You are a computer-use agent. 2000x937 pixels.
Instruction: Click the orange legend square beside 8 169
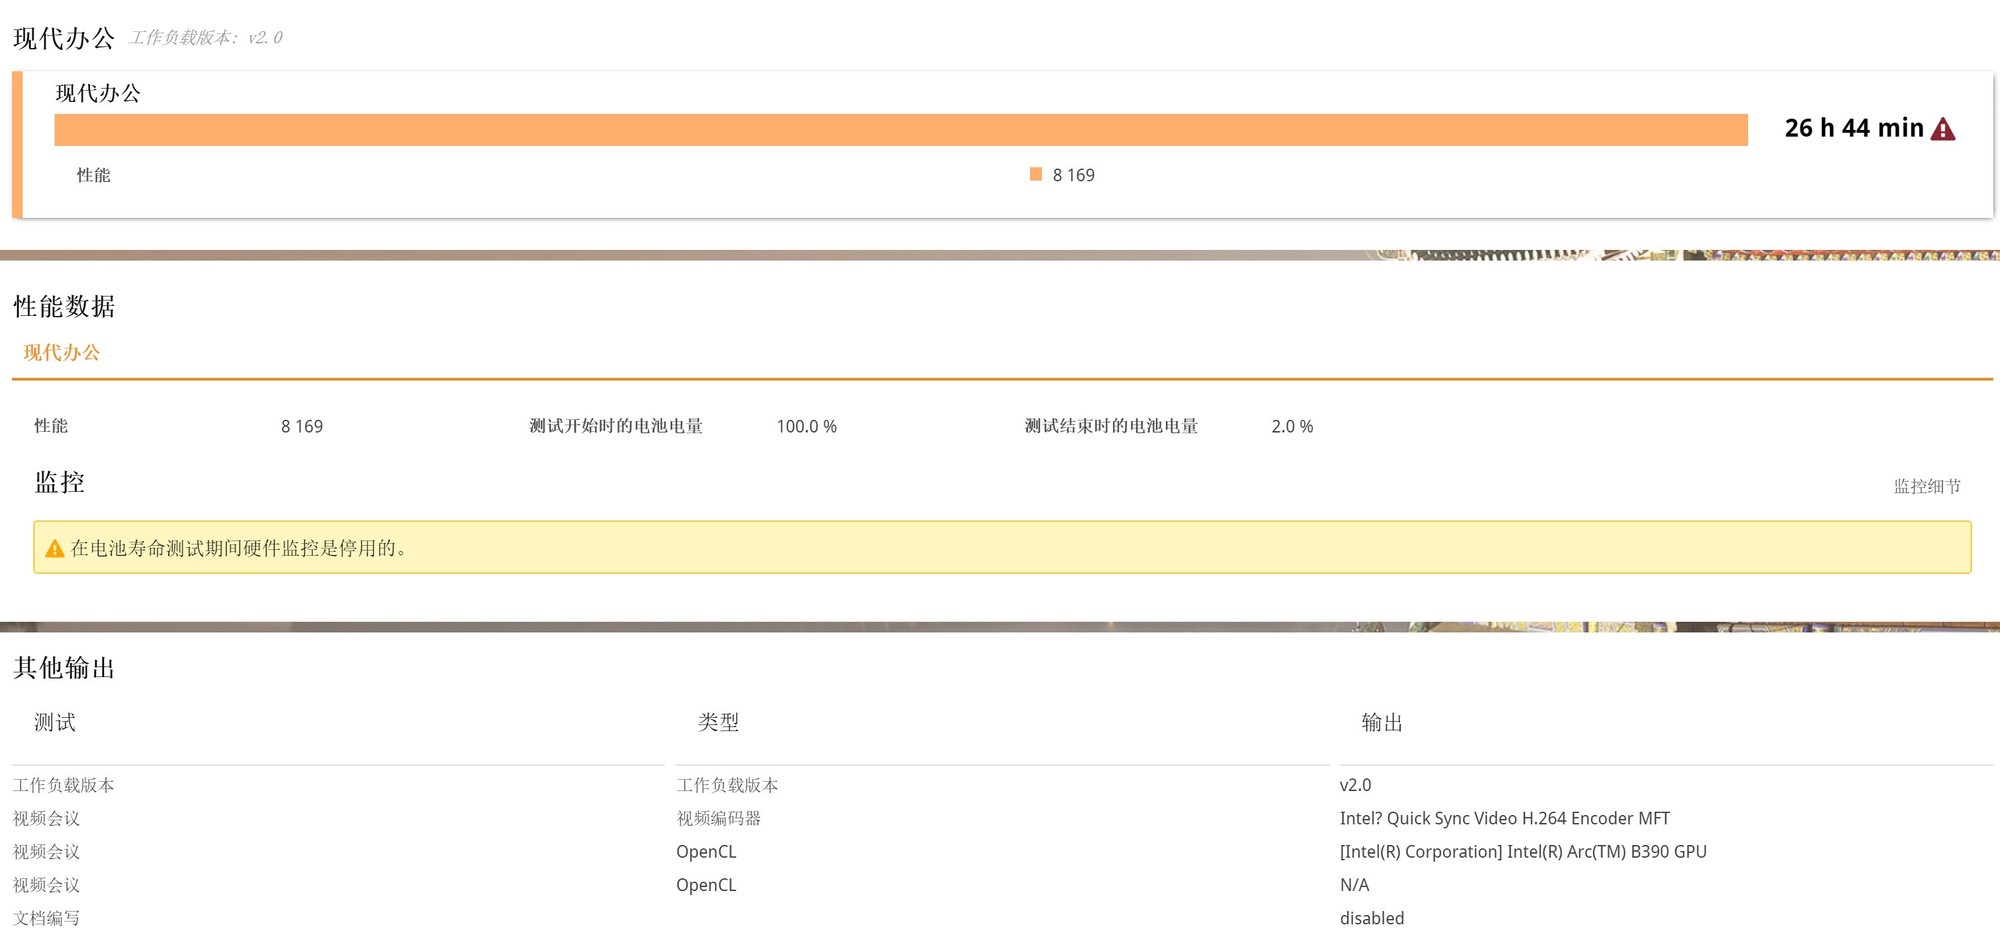(x=1036, y=174)
